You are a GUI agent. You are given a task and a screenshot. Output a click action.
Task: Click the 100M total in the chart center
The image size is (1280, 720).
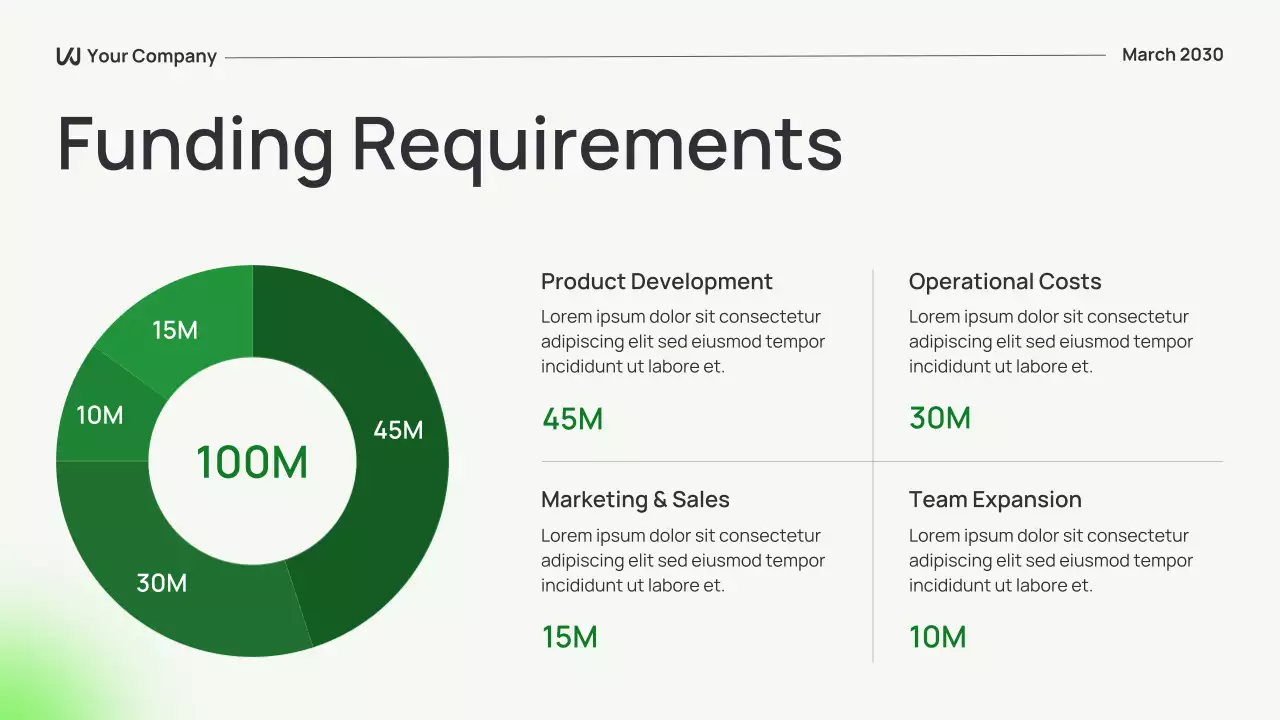pos(253,460)
